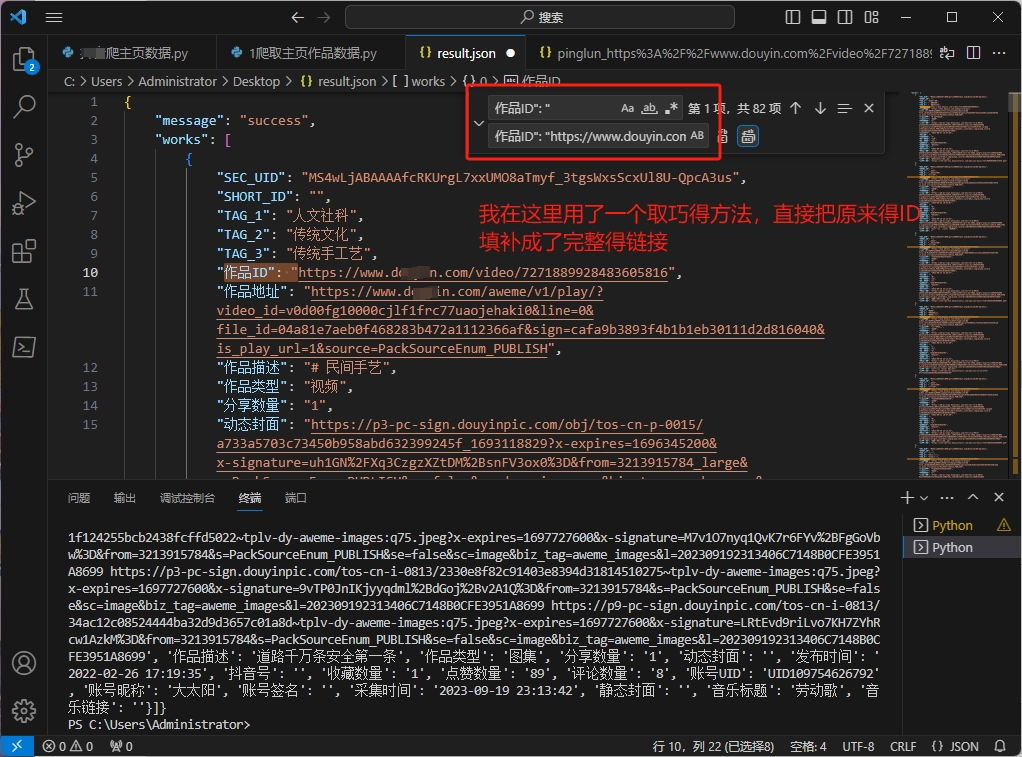The width and height of the screenshot is (1022, 757).
Task: Switch to the 输出 panel tab
Action: (x=125, y=498)
